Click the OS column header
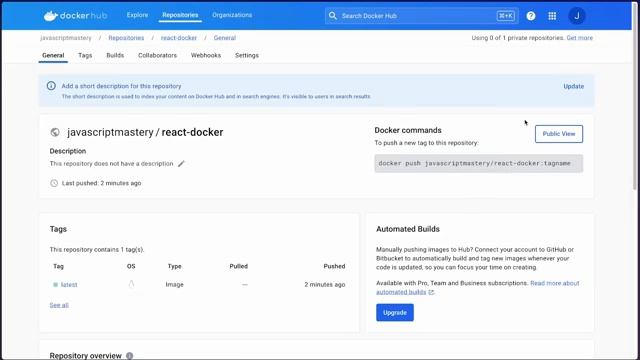 coord(131,266)
